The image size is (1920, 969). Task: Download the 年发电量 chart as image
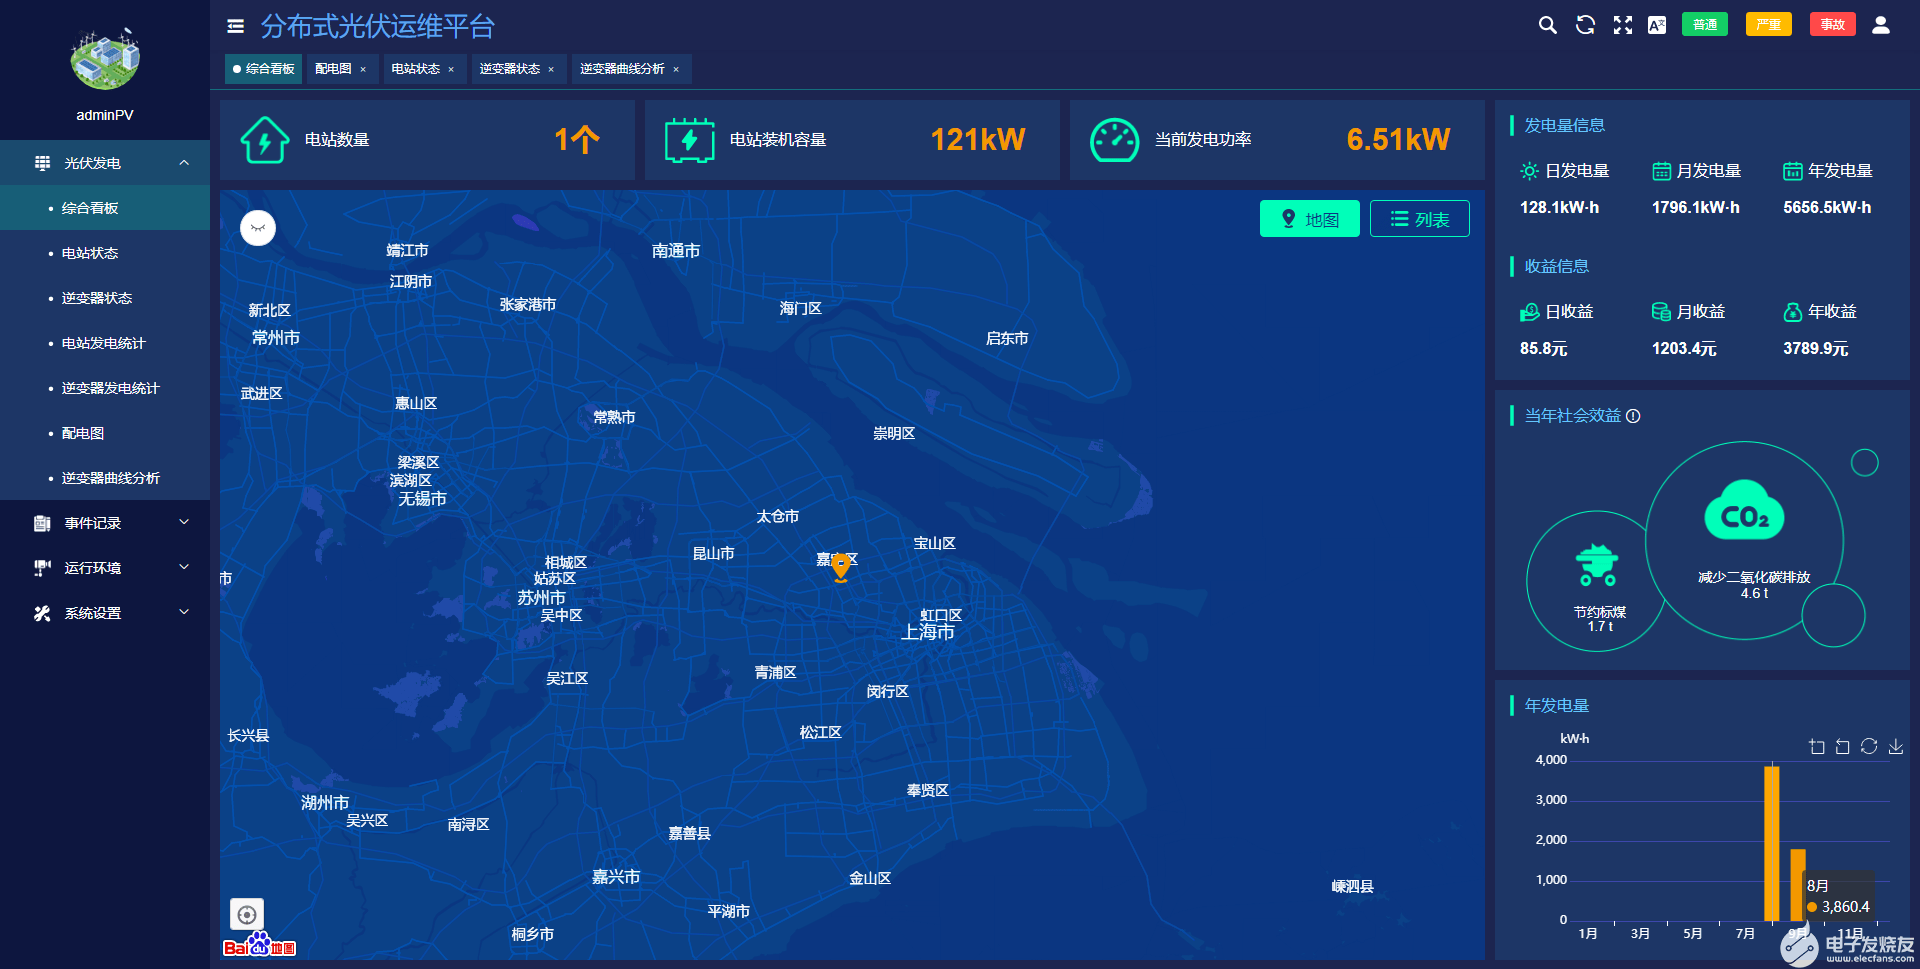tap(1896, 747)
